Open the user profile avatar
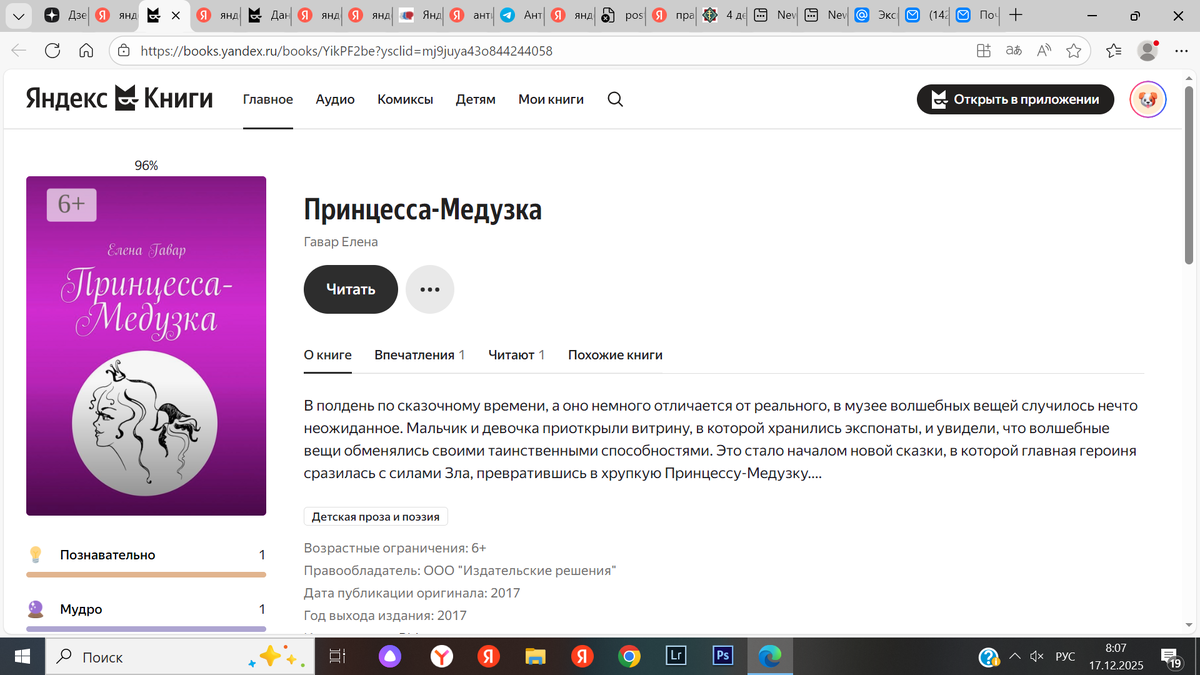 pyautogui.click(x=1147, y=99)
